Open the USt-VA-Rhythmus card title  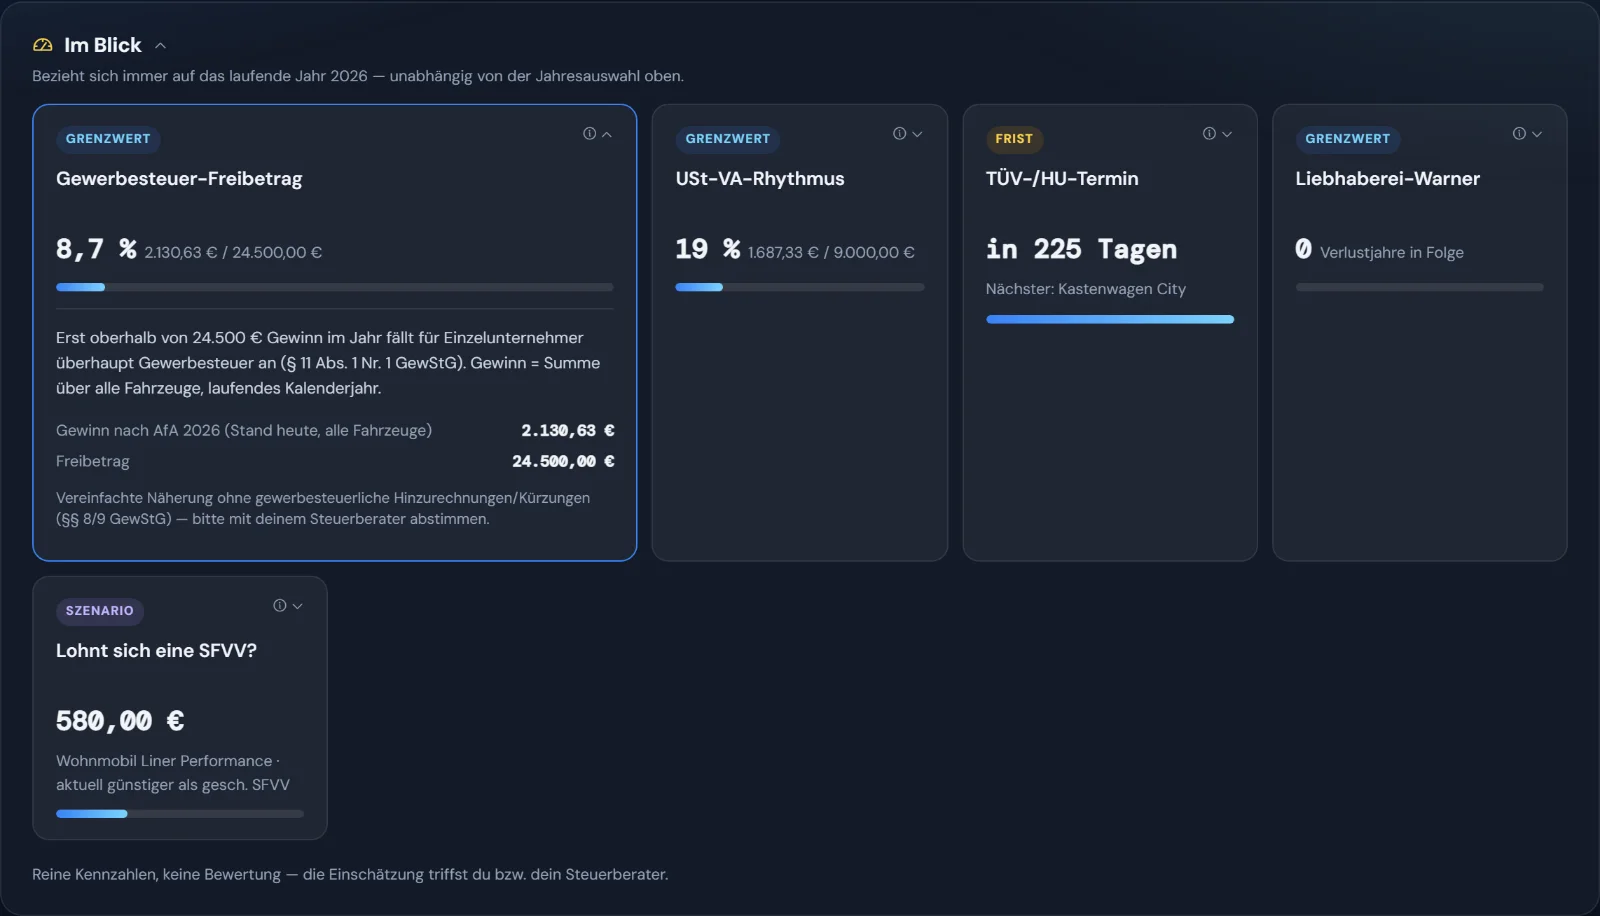(760, 179)
